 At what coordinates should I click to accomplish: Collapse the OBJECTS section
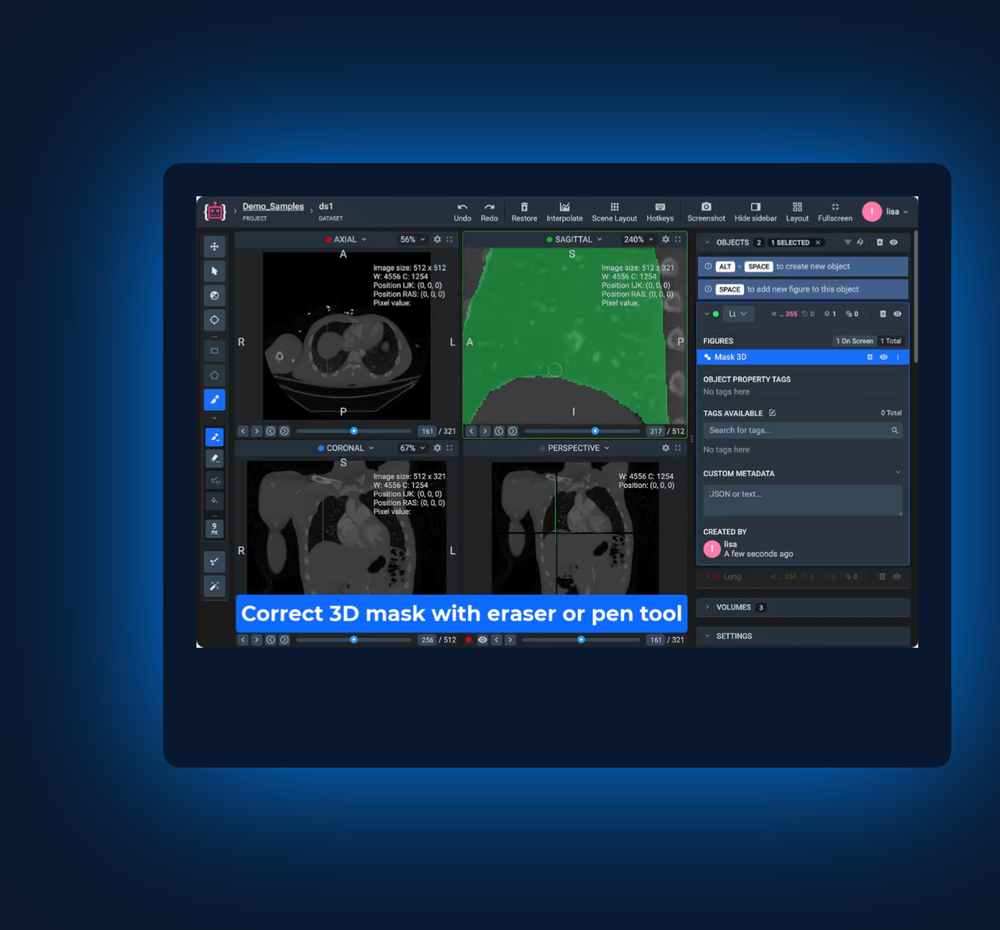click(x=707, y=242)
